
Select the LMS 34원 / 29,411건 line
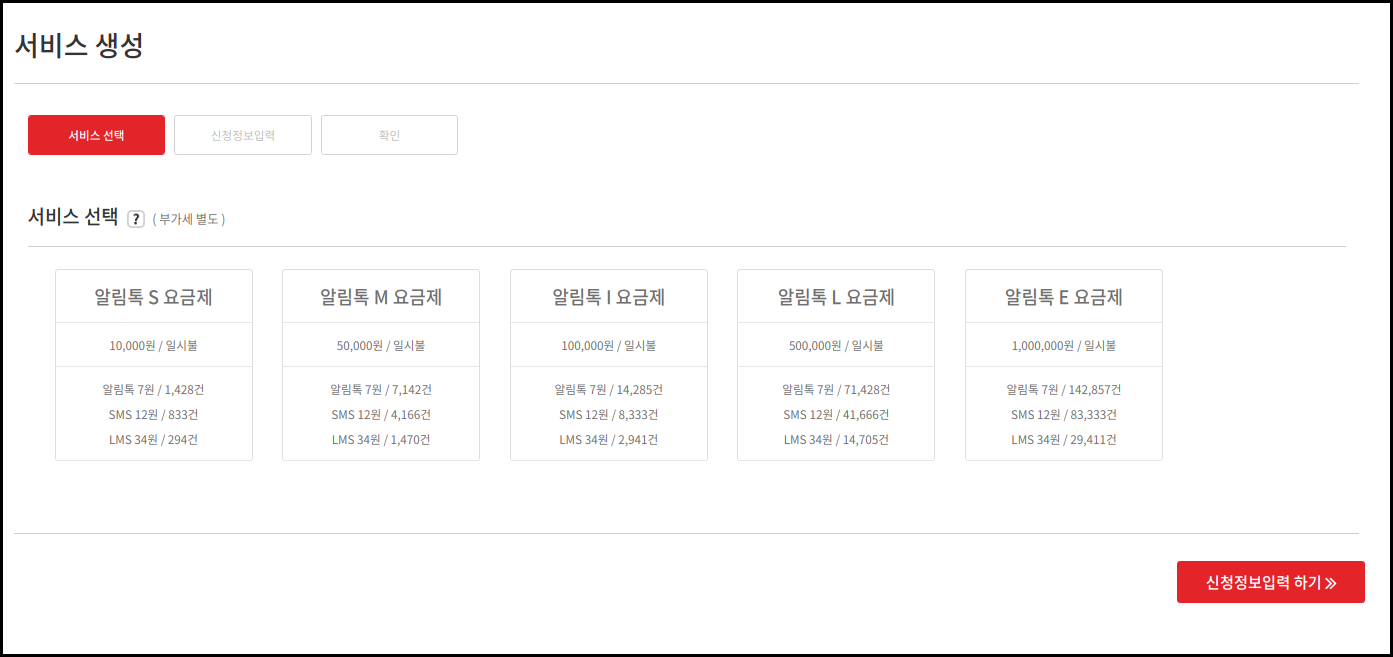(1064, 440)
